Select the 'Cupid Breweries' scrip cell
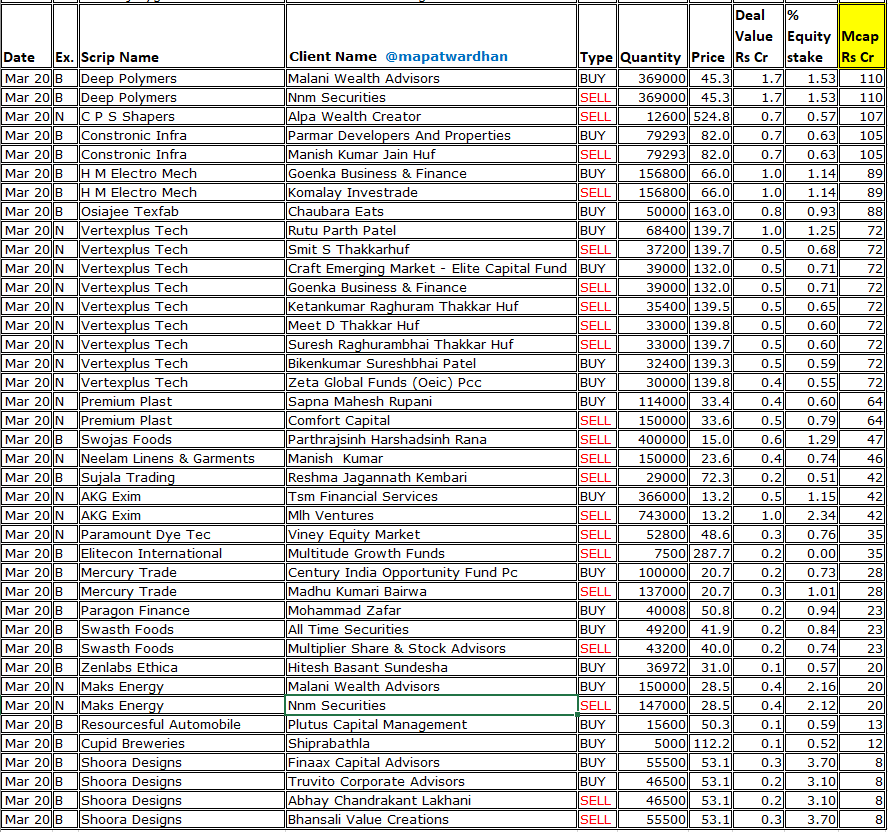Screen dimensions: 888x832 pyautogui.click(x=182, y=743)
